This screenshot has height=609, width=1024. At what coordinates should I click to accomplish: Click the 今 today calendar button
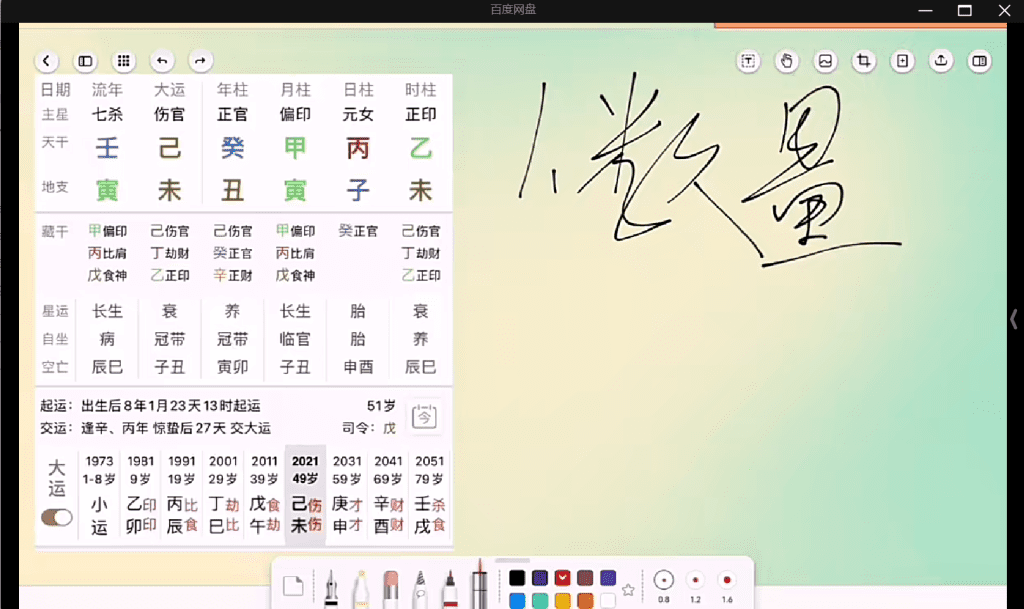(425, 416)
